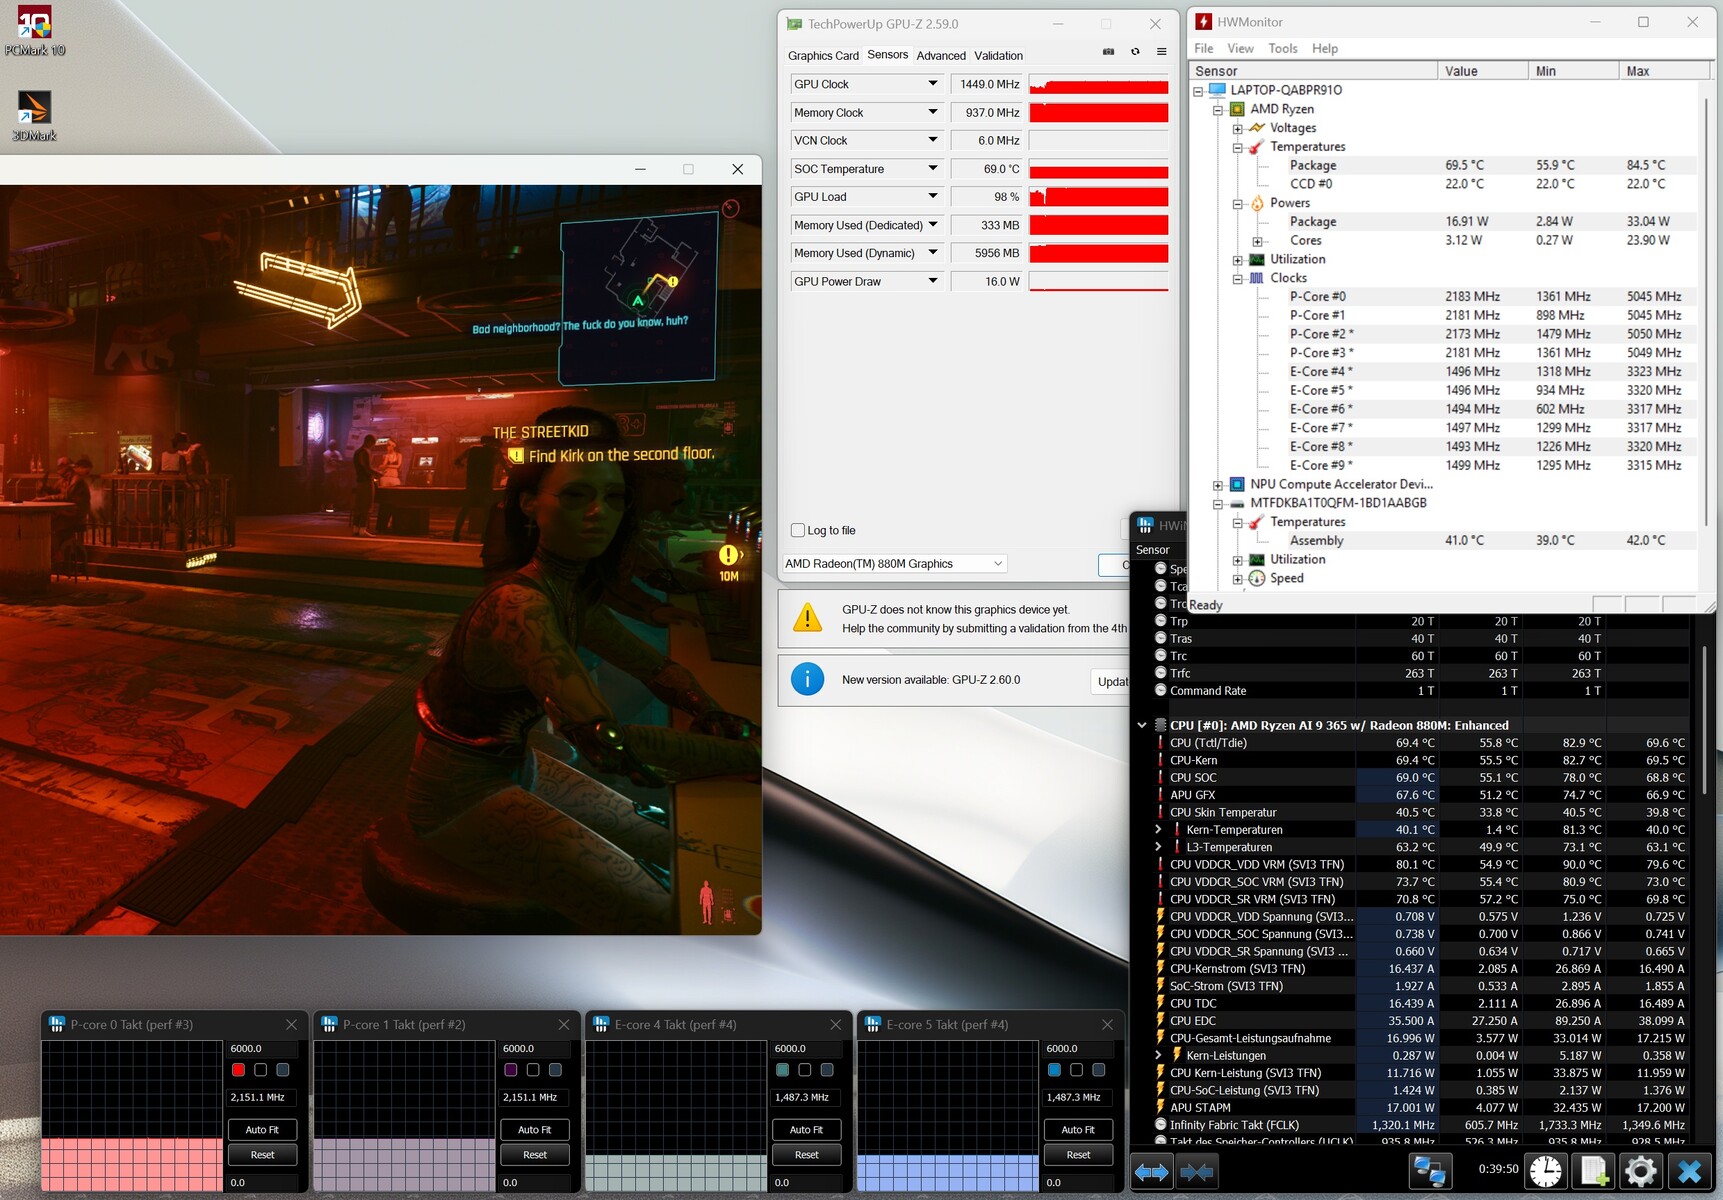This screenshot has height=1200, width=1723.
Task: Click the HWMonitor vertical scrollbar
Action: pos(1705,312)
